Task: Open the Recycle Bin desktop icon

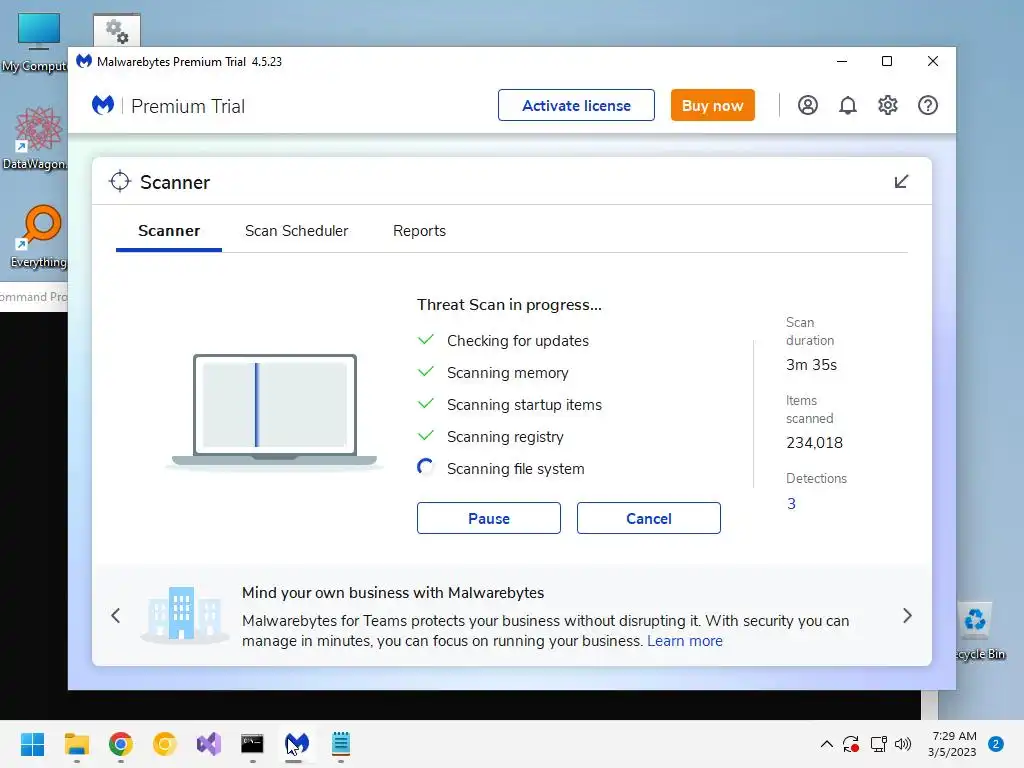Action: [978, 632]
